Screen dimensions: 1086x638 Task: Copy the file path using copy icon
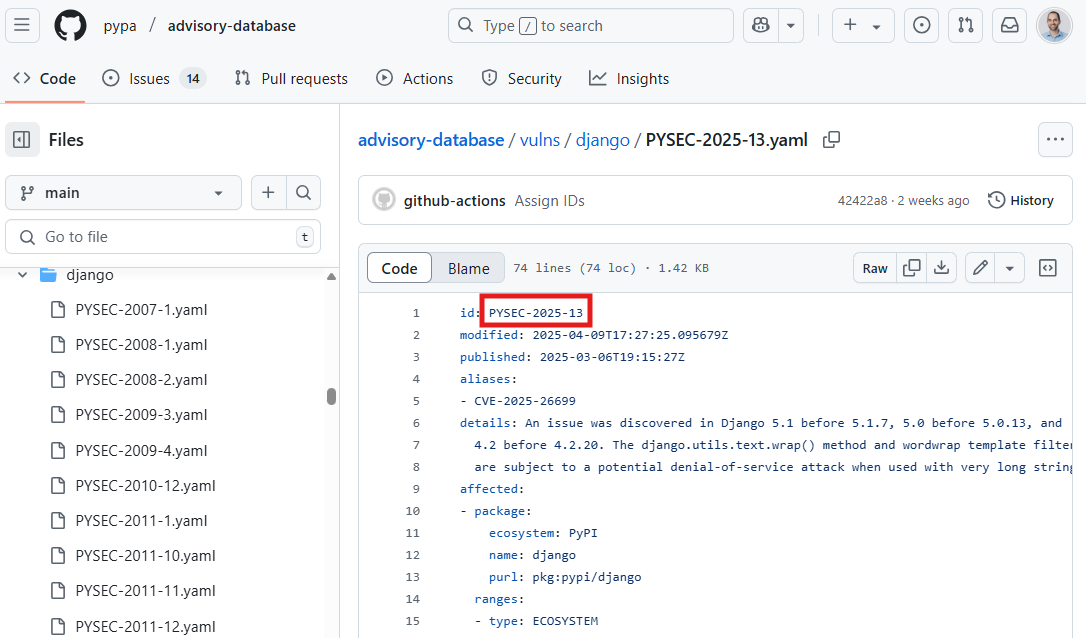click(831, 140)
